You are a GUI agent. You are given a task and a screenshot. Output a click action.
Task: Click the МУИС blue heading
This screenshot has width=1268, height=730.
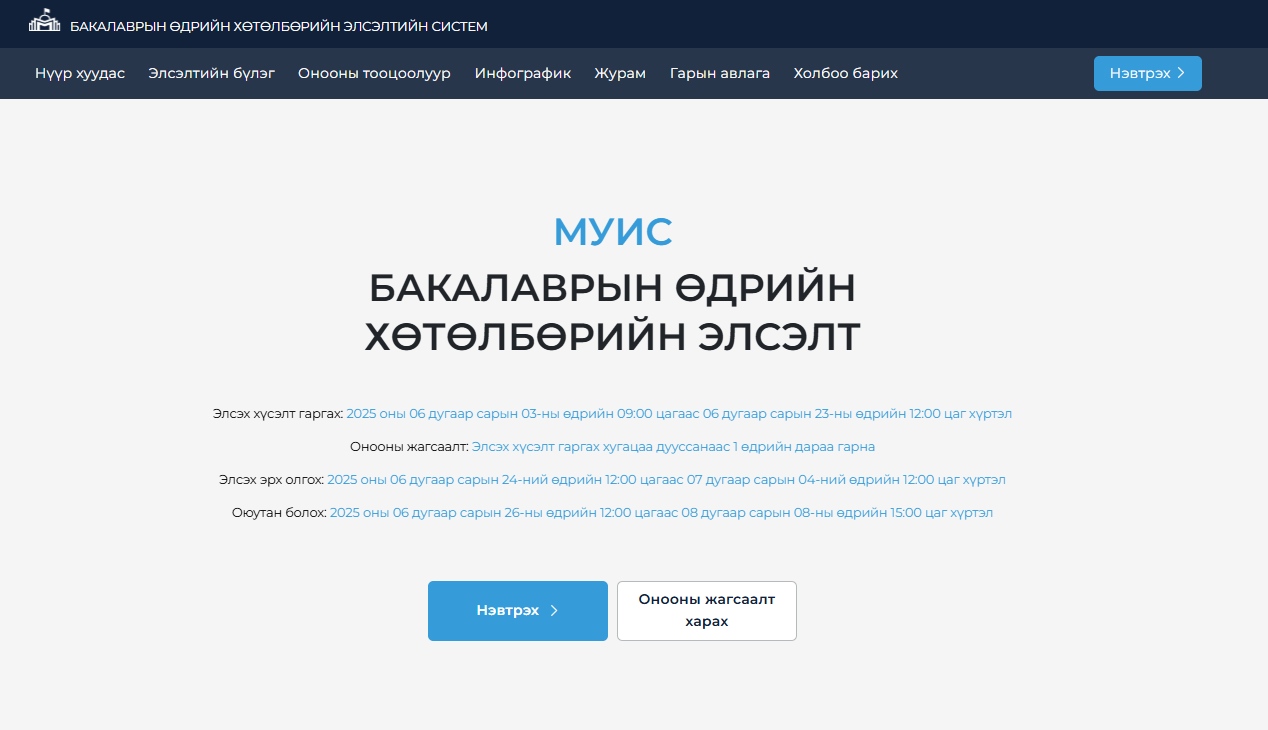pyautogui.click(x=613, y=231)
